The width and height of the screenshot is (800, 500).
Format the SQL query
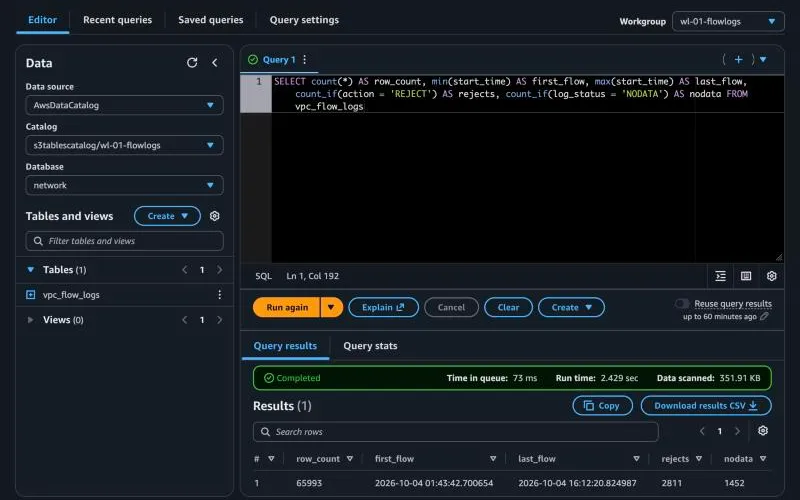(x=720, y=276)
